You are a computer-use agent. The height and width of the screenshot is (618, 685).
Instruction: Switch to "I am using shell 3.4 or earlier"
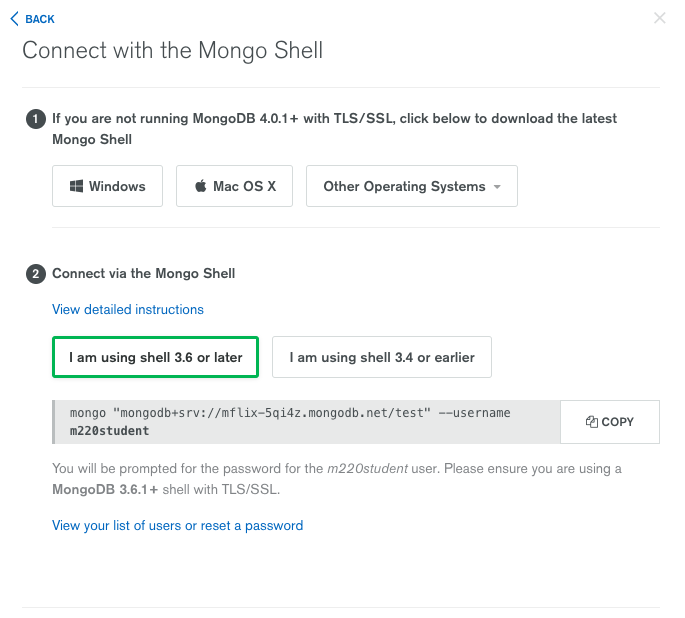(382, 357)
